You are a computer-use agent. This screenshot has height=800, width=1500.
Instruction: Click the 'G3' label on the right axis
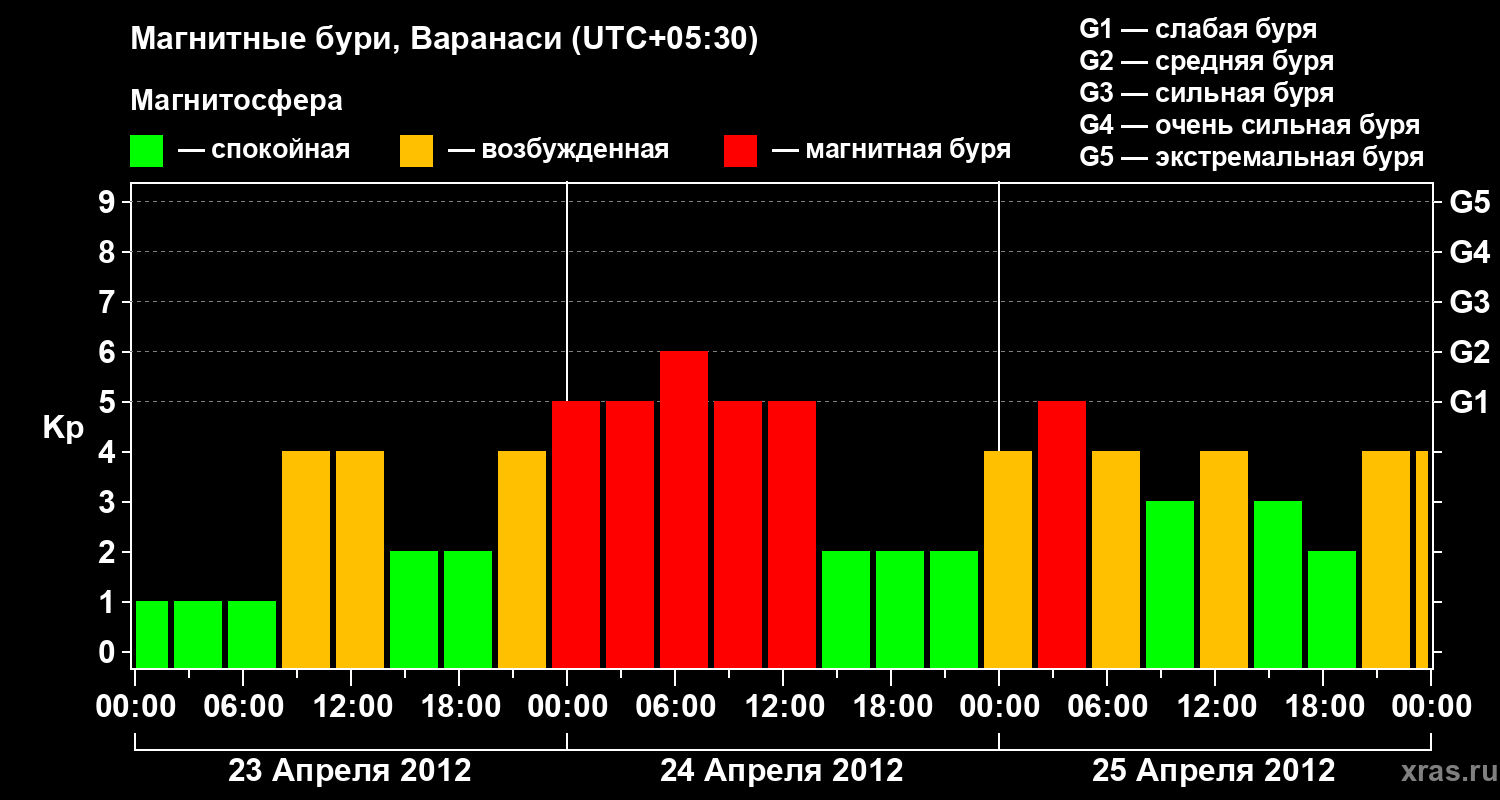point(1469,302)
